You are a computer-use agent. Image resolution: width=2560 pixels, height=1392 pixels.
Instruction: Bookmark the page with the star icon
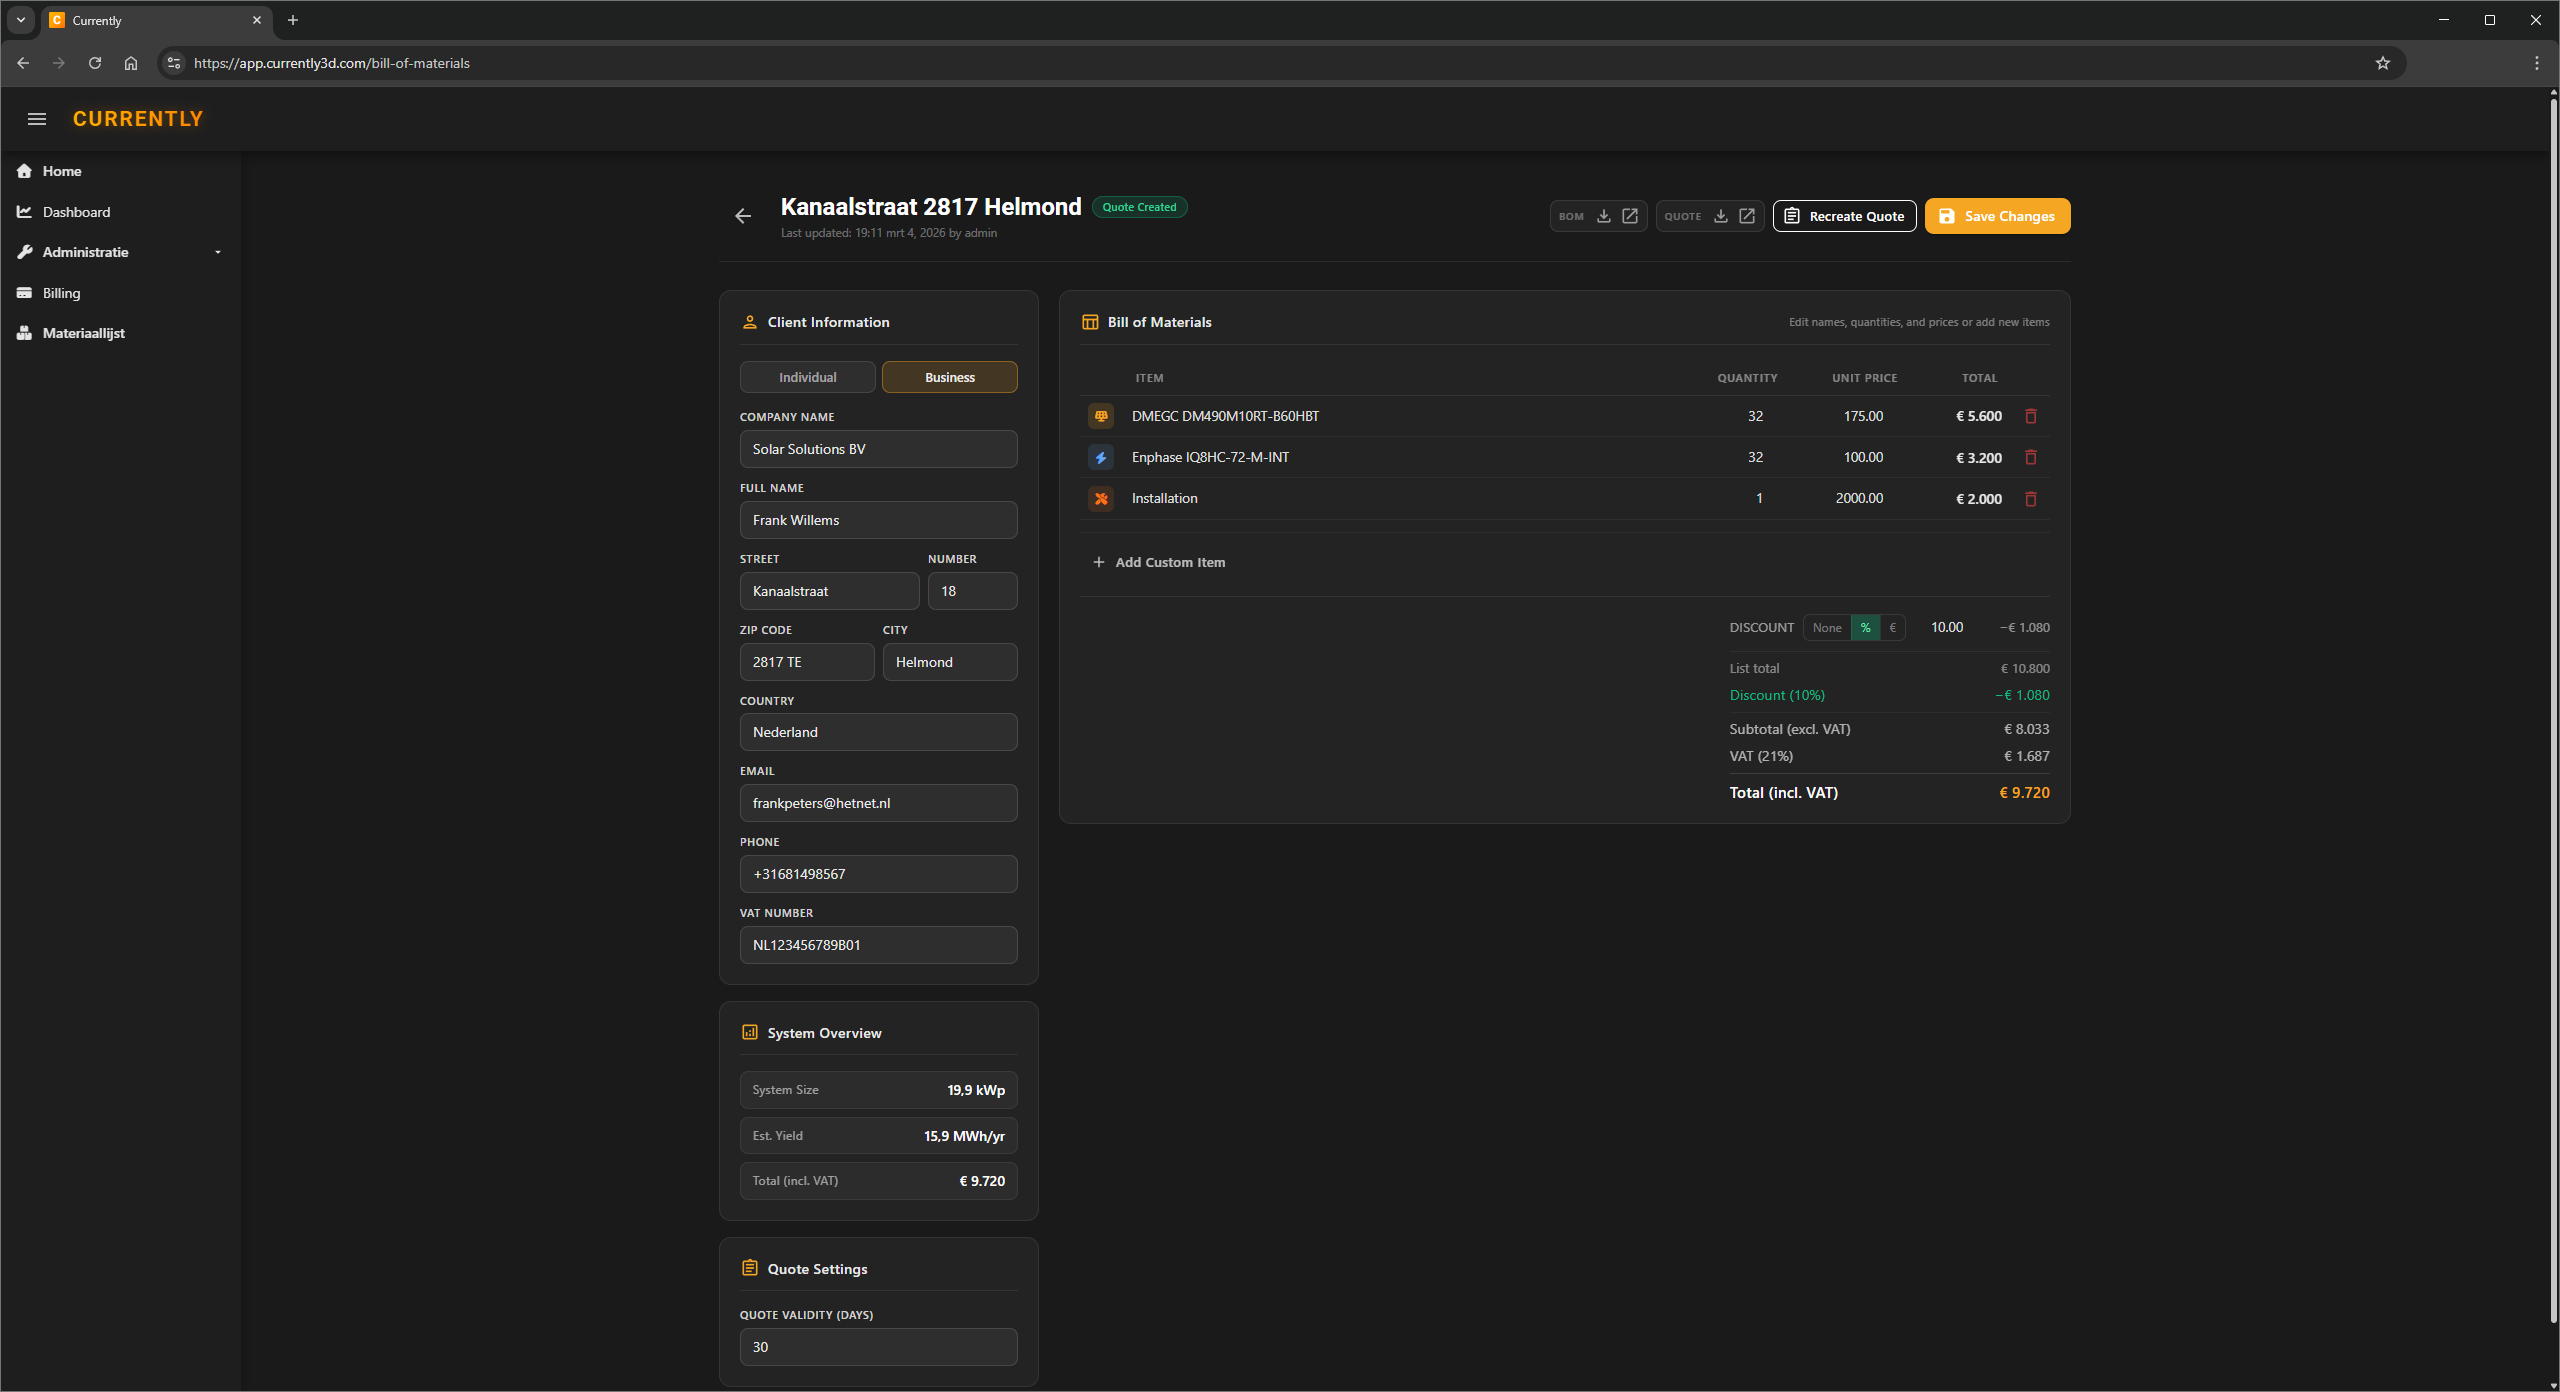coord(2383,62)
